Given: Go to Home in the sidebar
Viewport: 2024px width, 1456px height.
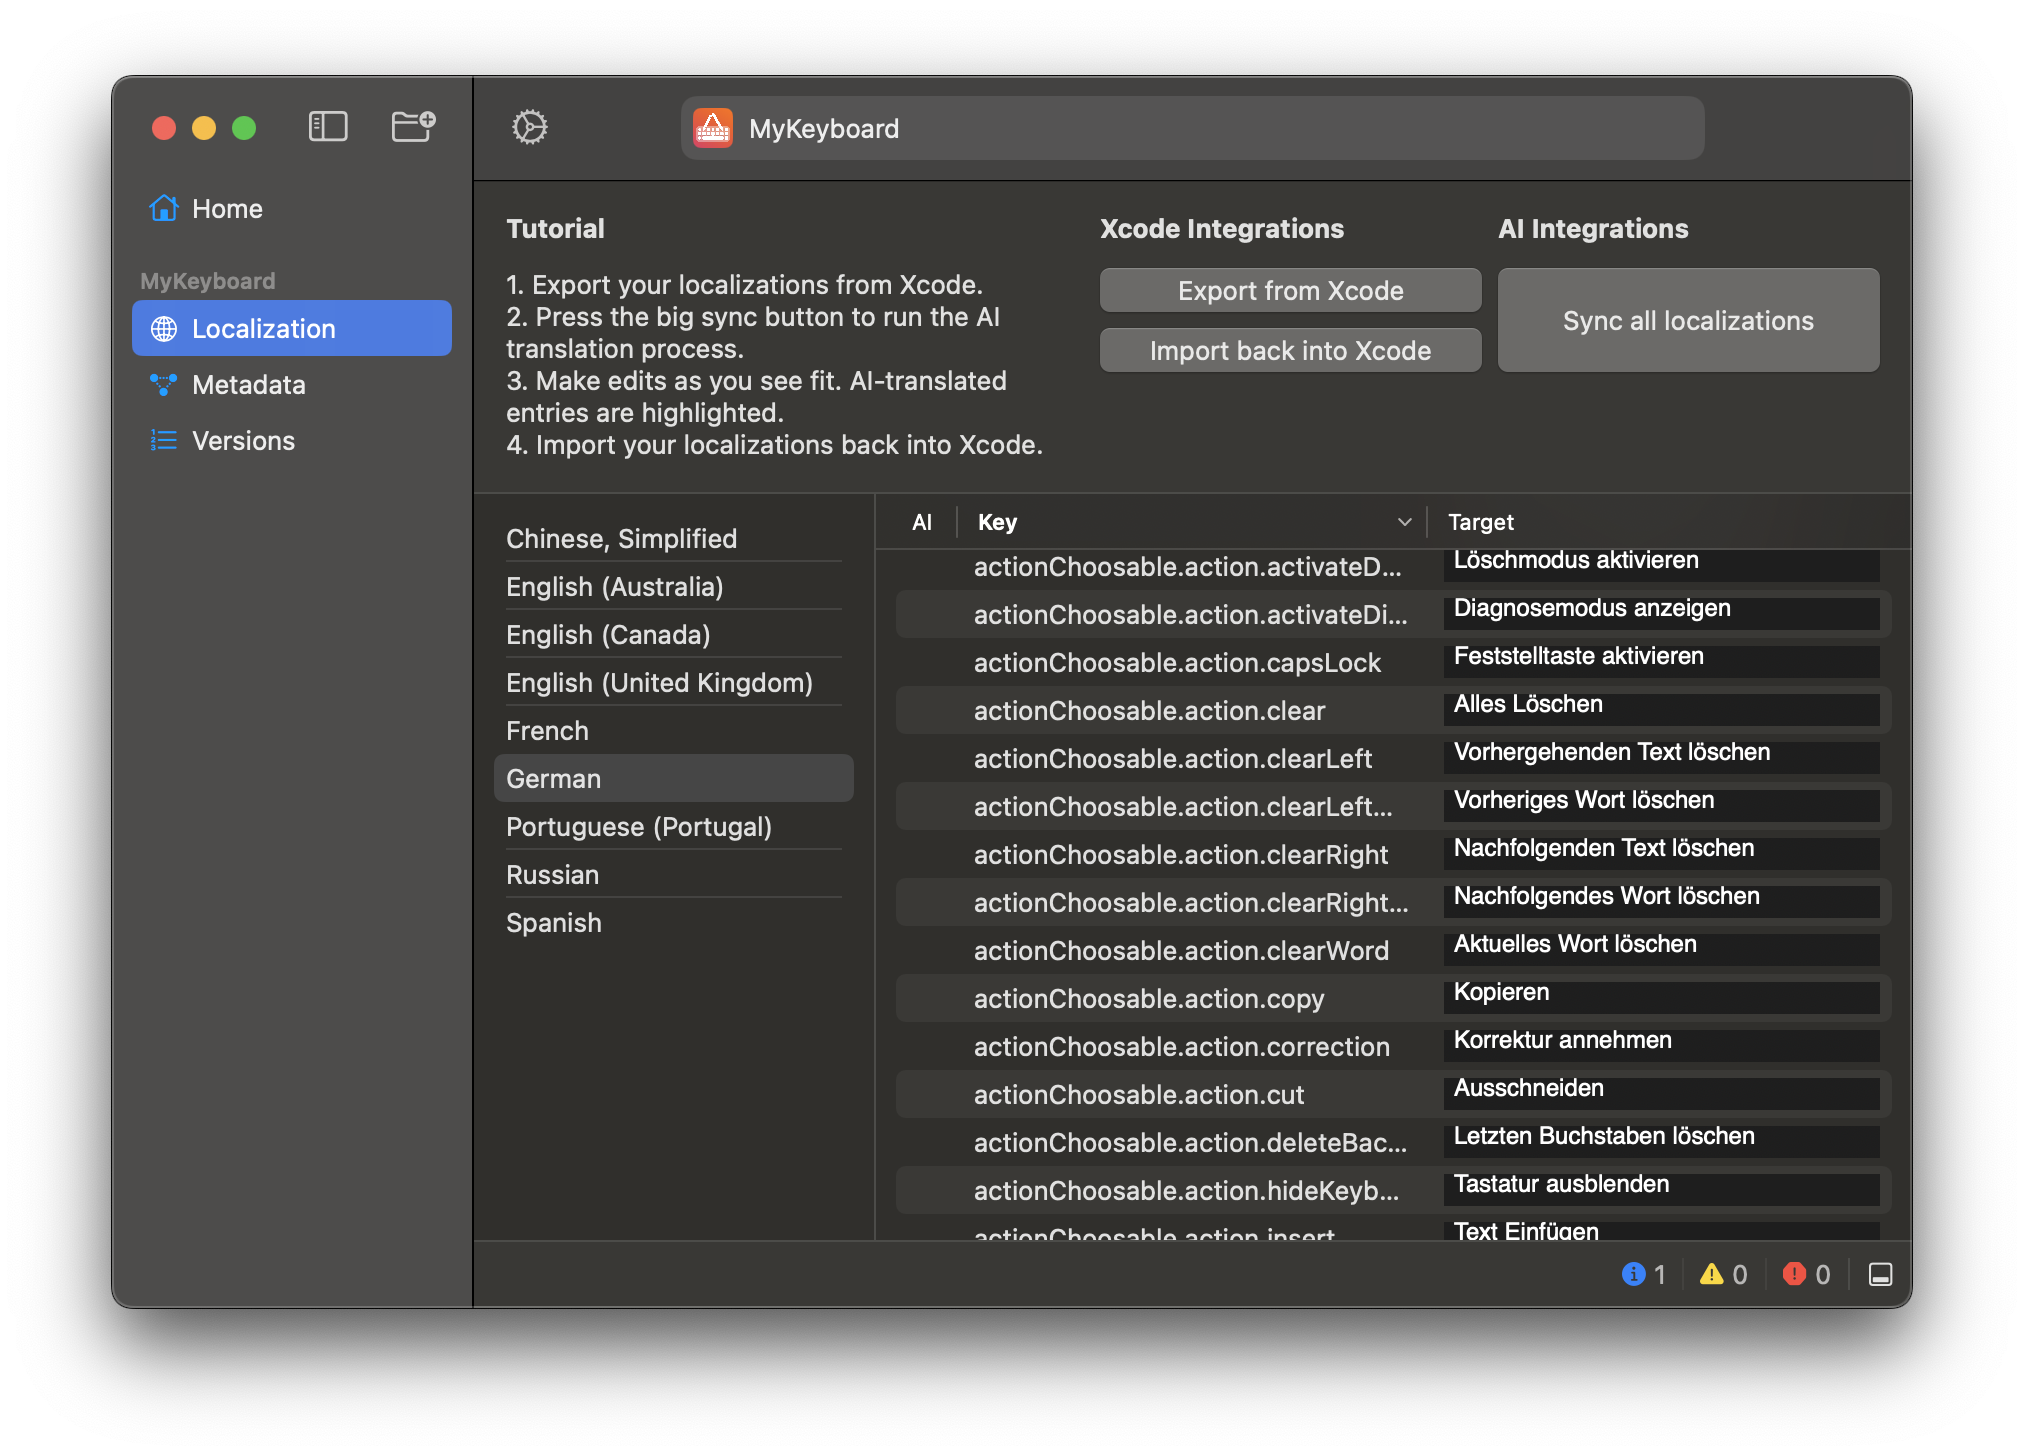Looking at the screenshot, I should pyautogui.click(x=227, y=209).
